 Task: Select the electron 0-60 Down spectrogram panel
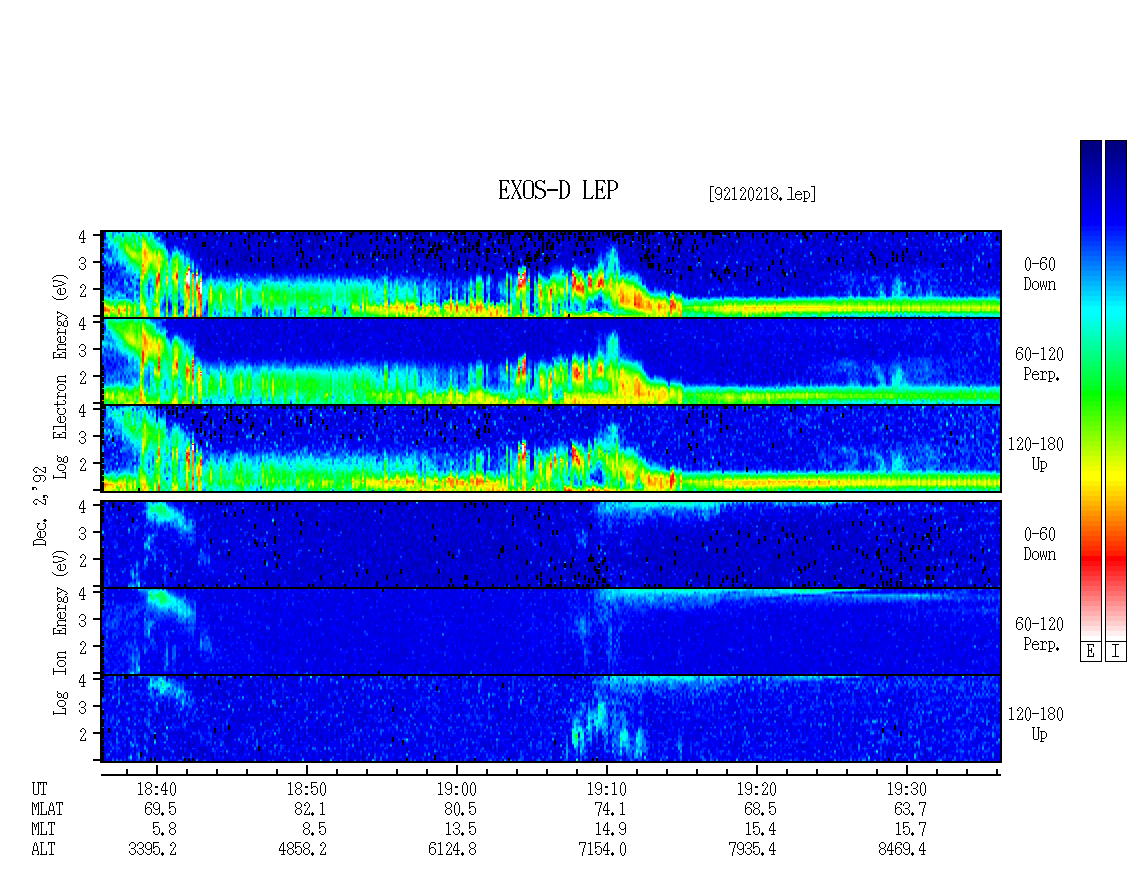click(x=551, y=274)
